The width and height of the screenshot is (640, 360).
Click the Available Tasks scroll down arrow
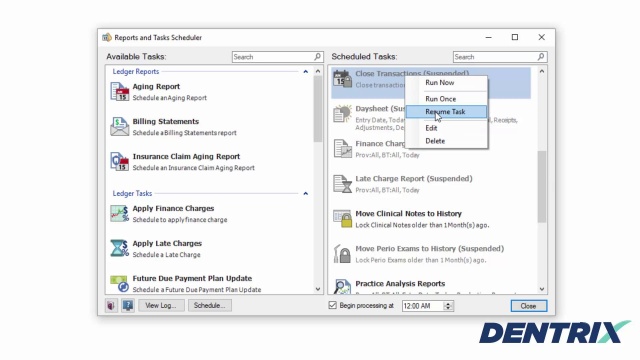pos(318,289)
